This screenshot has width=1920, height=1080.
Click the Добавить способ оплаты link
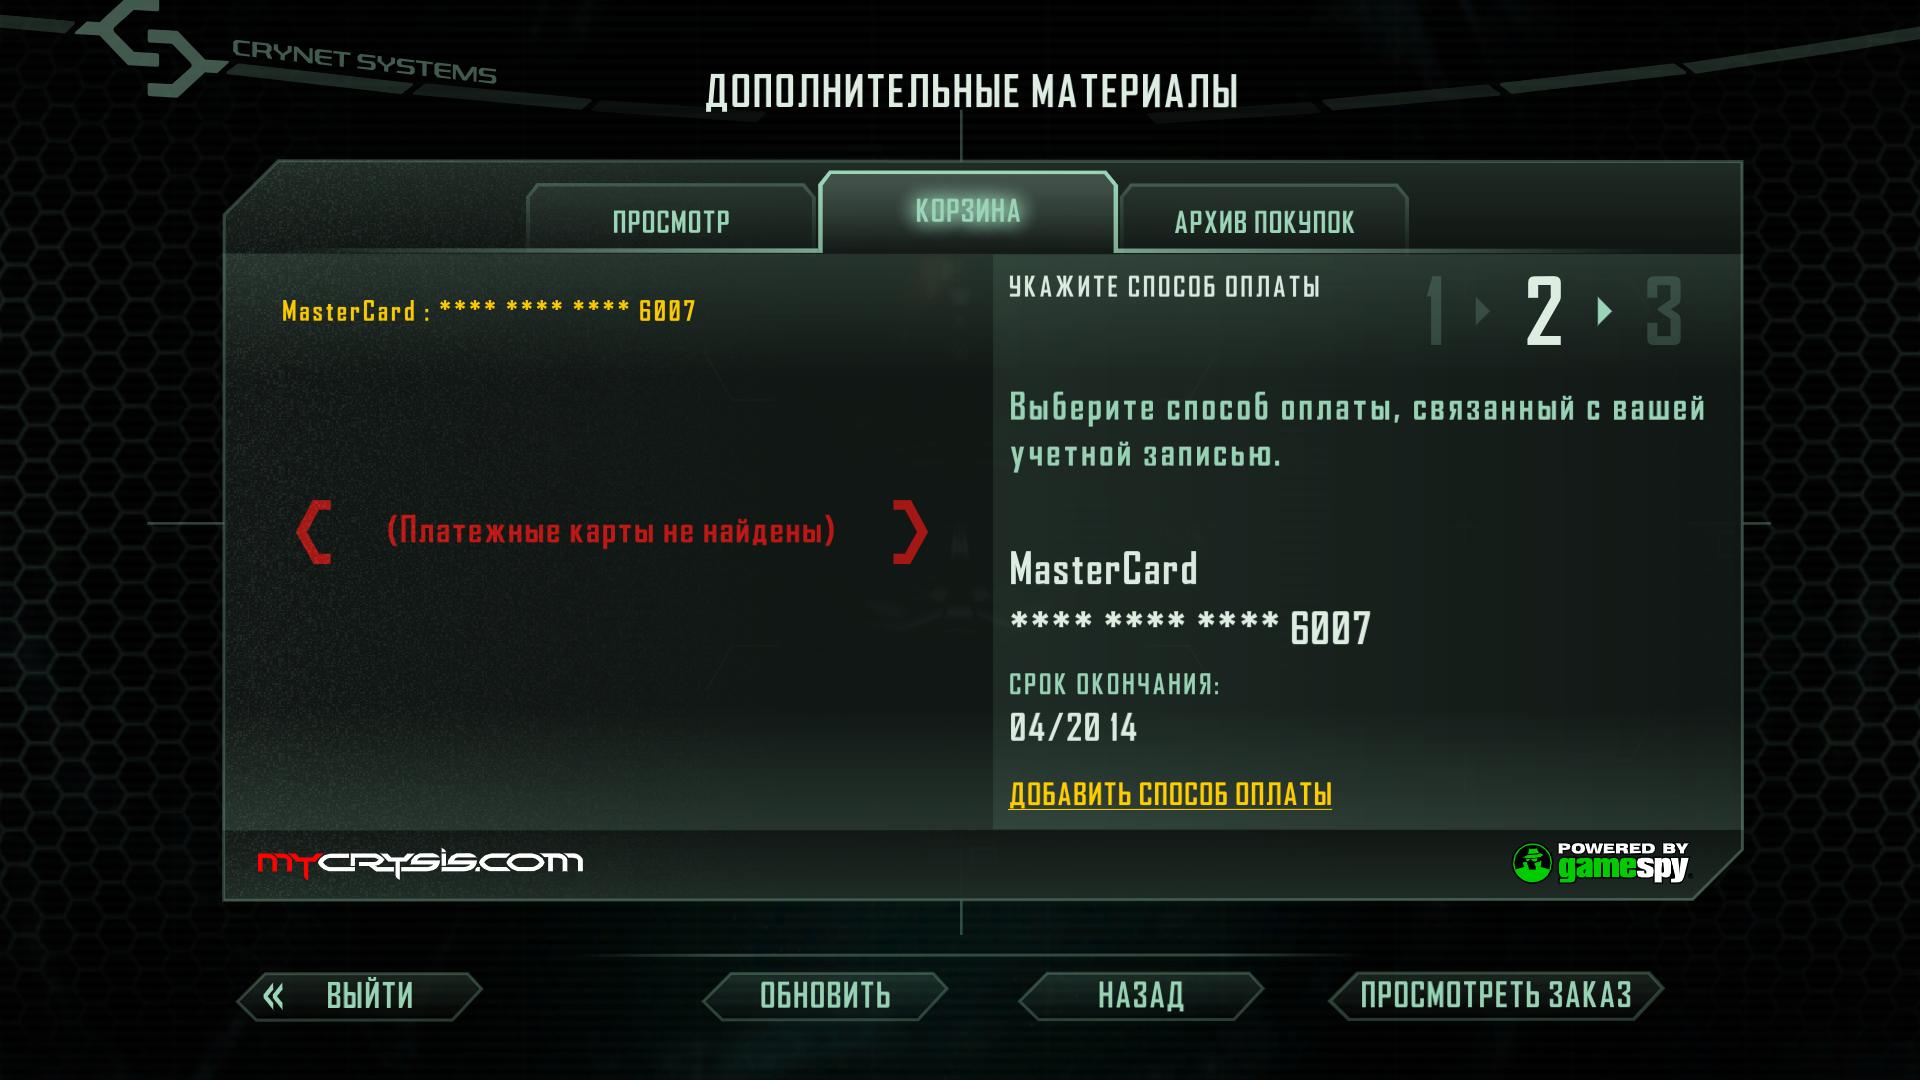[x=1170, y=794]
